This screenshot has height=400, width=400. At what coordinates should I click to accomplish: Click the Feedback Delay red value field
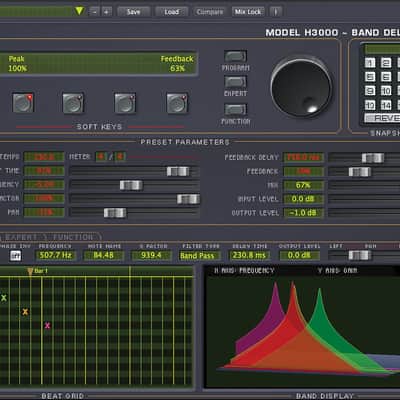coord(303,157)
